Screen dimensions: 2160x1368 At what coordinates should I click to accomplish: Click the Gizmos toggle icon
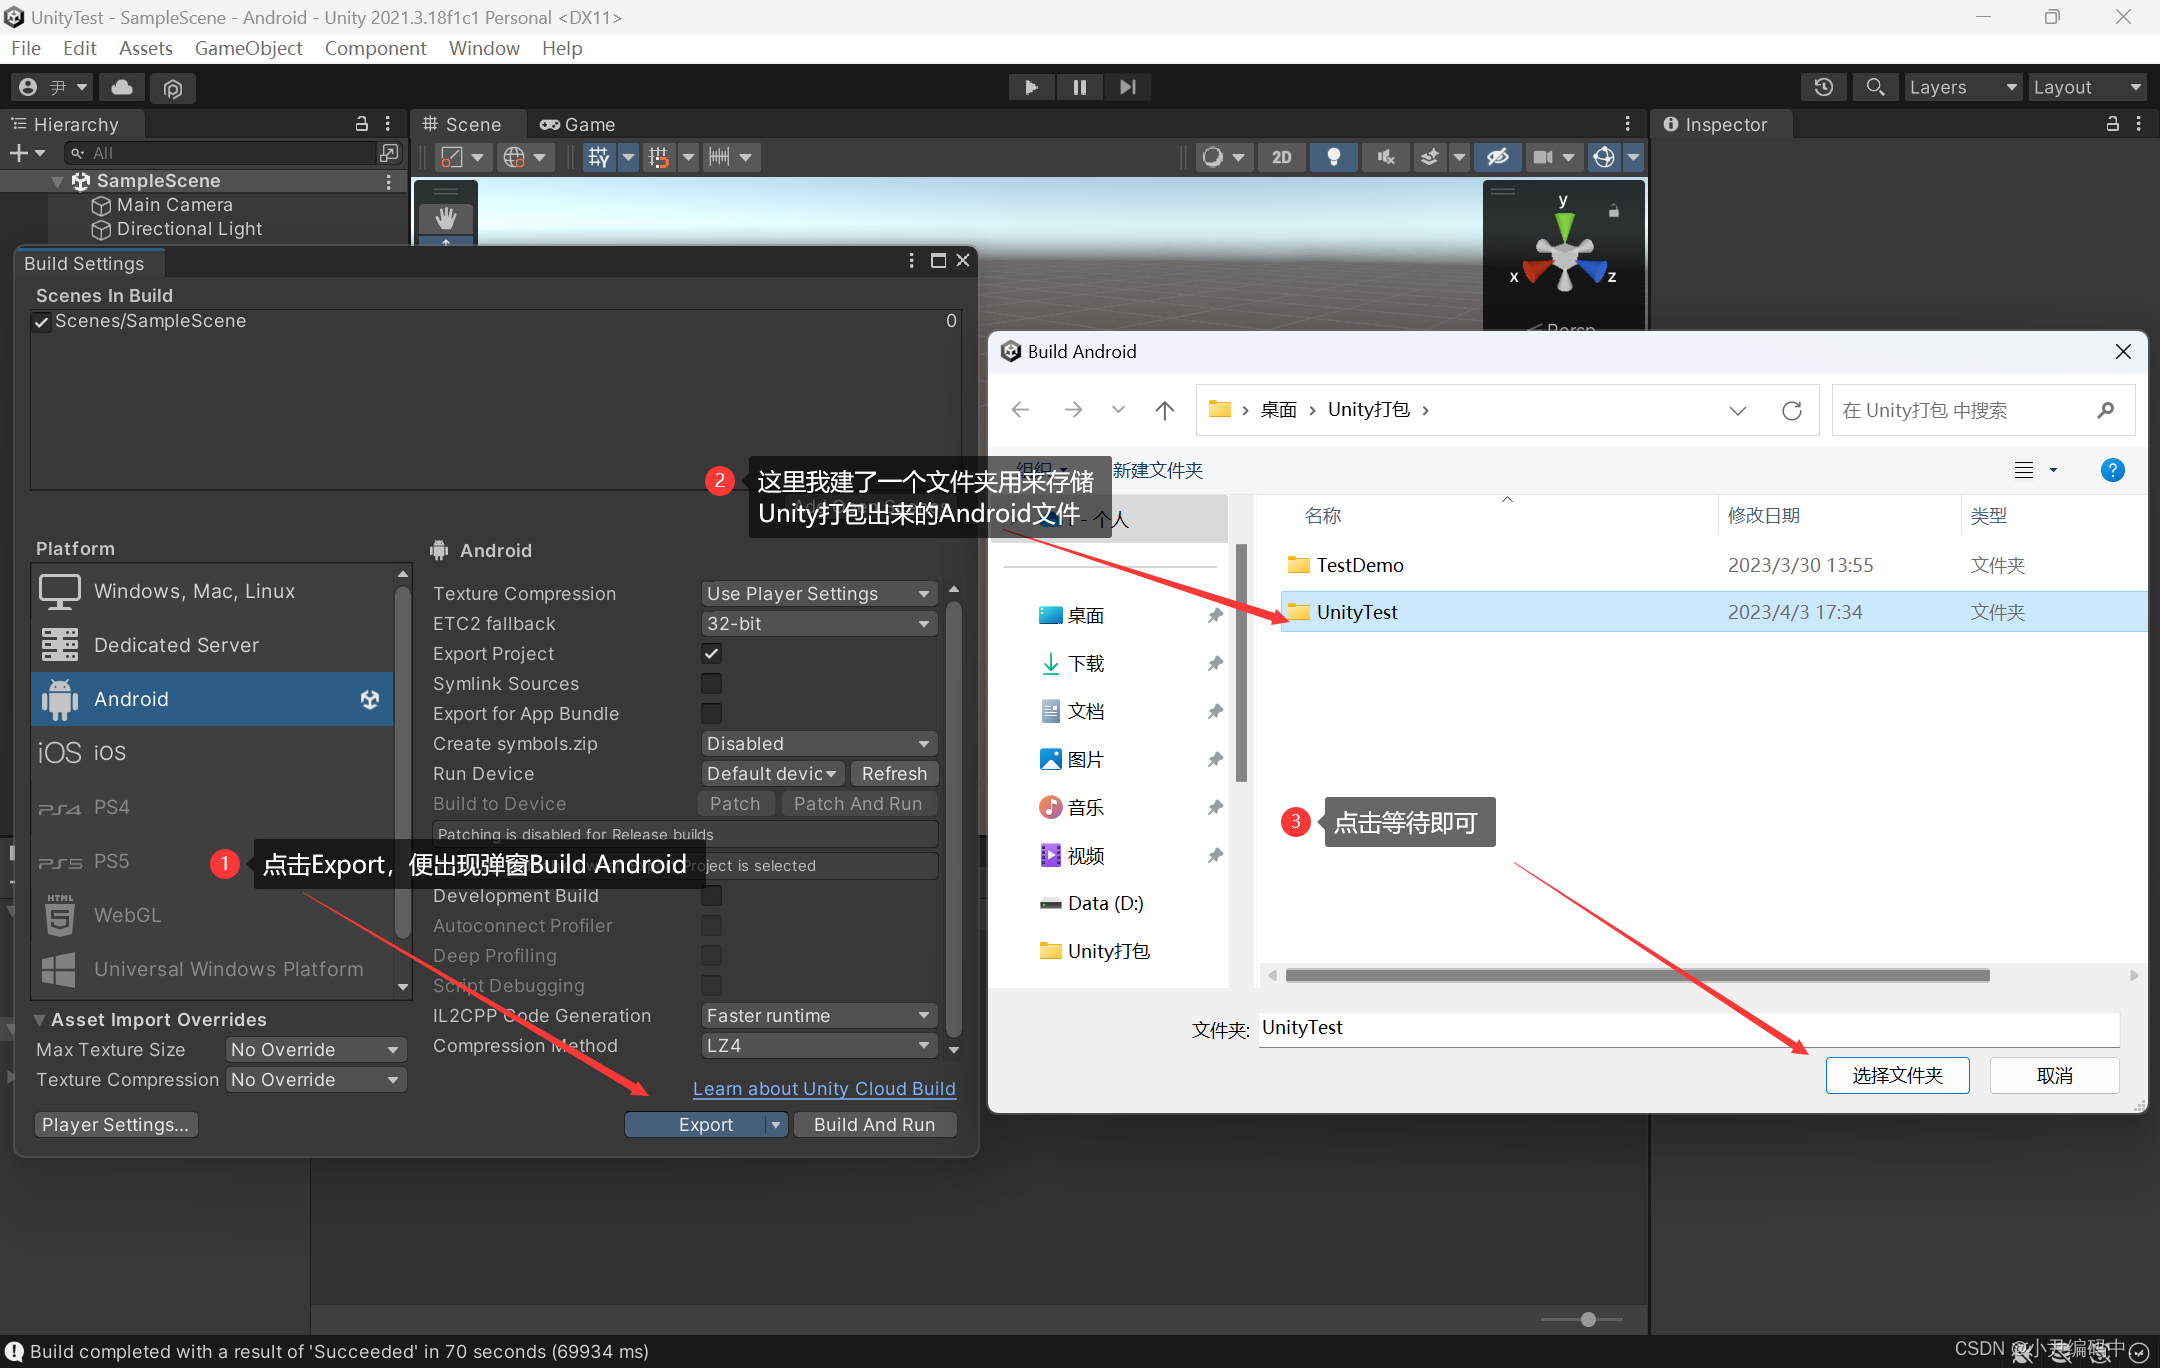[1604, 157]
